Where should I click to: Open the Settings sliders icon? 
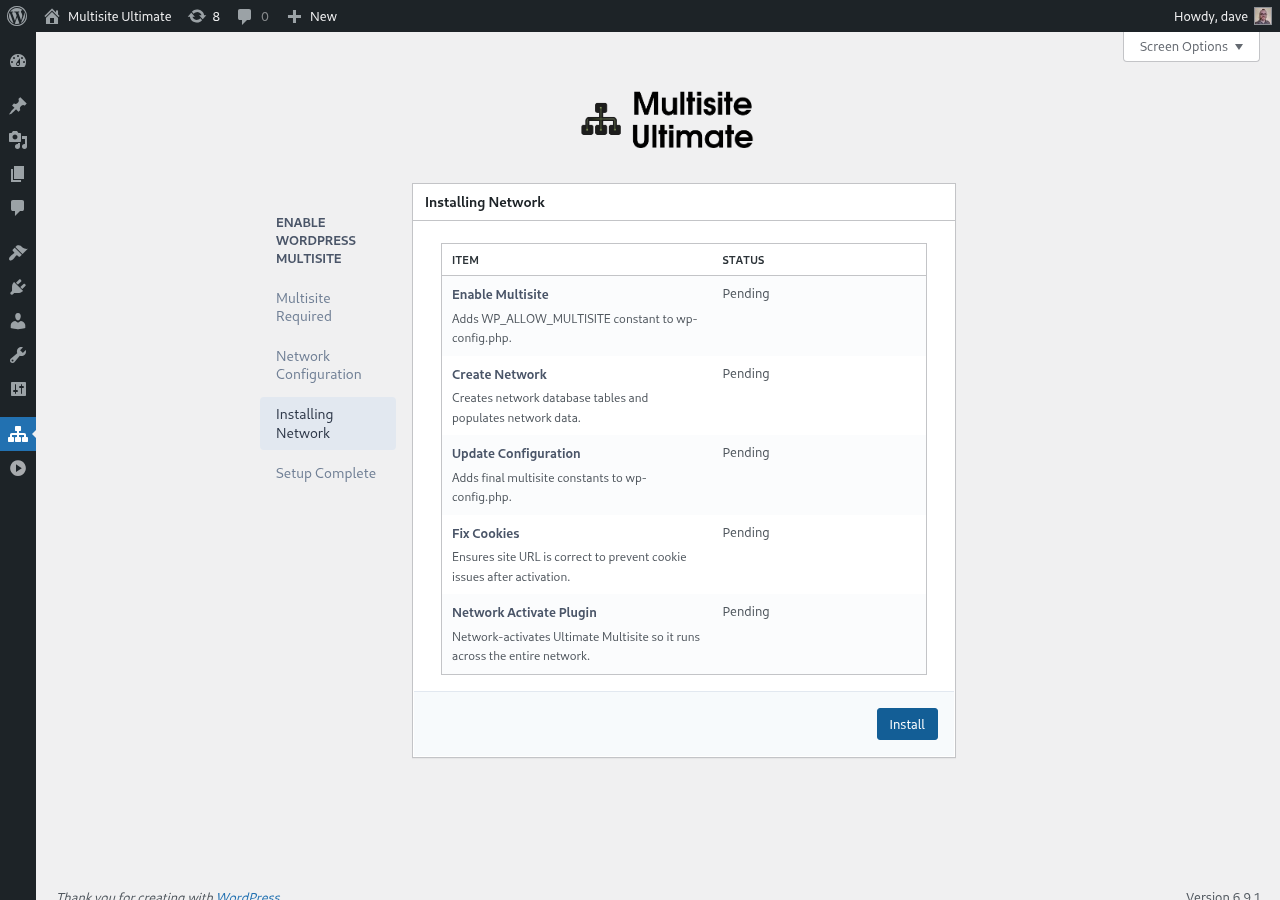point(17,389)
